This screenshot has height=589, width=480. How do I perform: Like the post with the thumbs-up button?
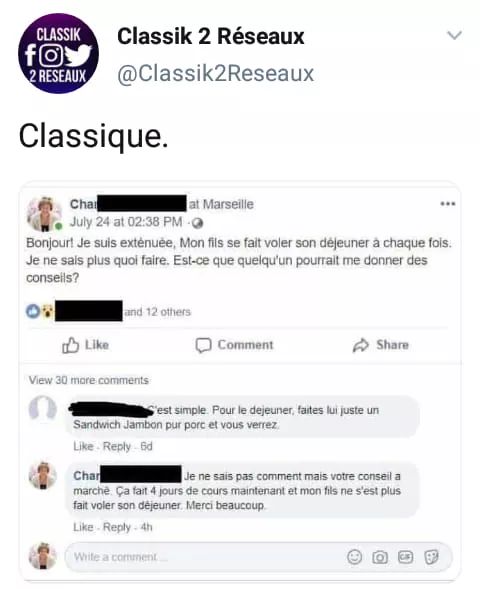85,345
